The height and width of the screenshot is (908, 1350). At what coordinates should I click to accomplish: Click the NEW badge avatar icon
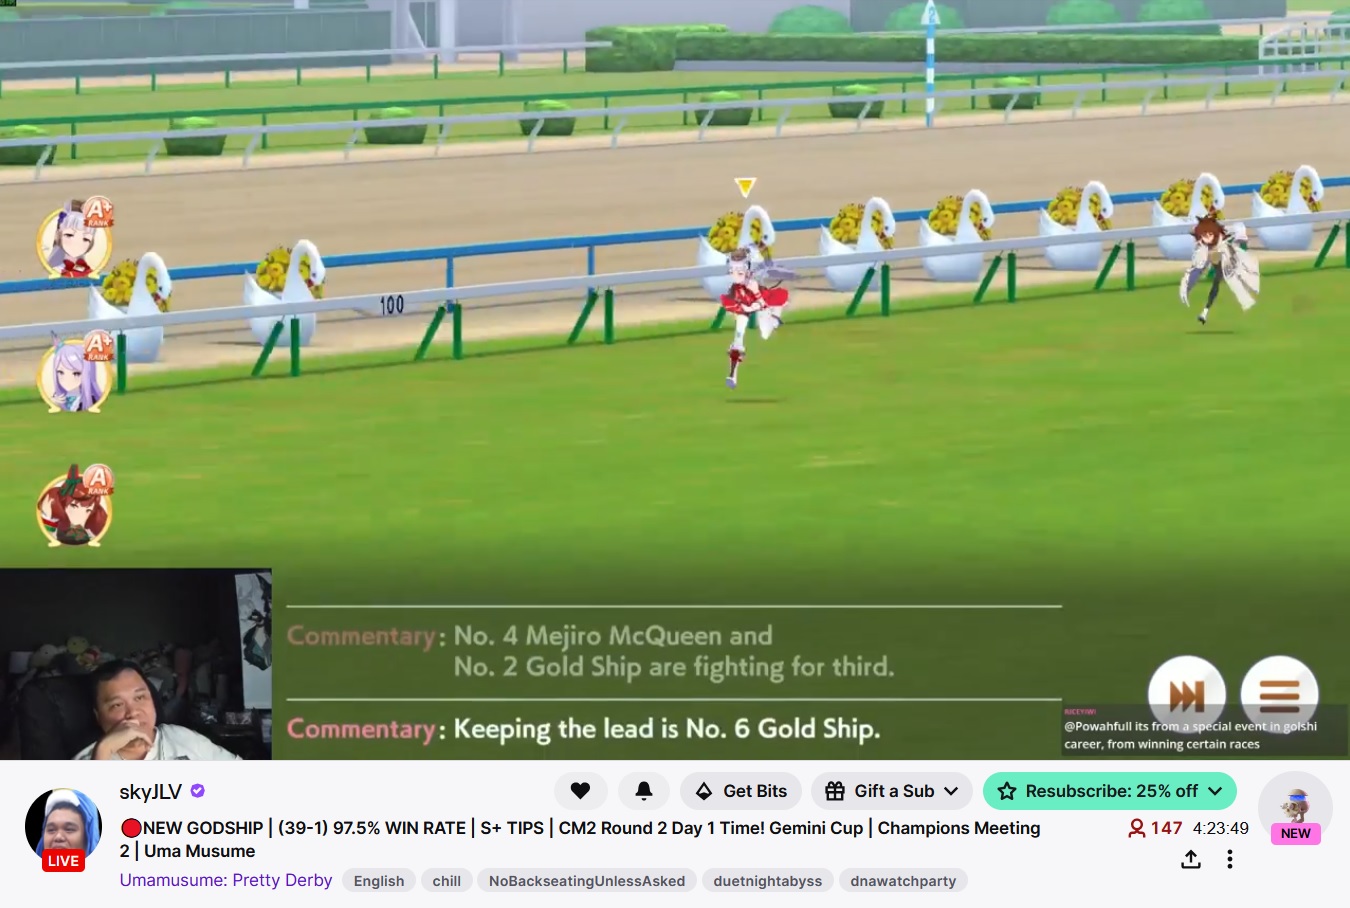point(1295,808)
